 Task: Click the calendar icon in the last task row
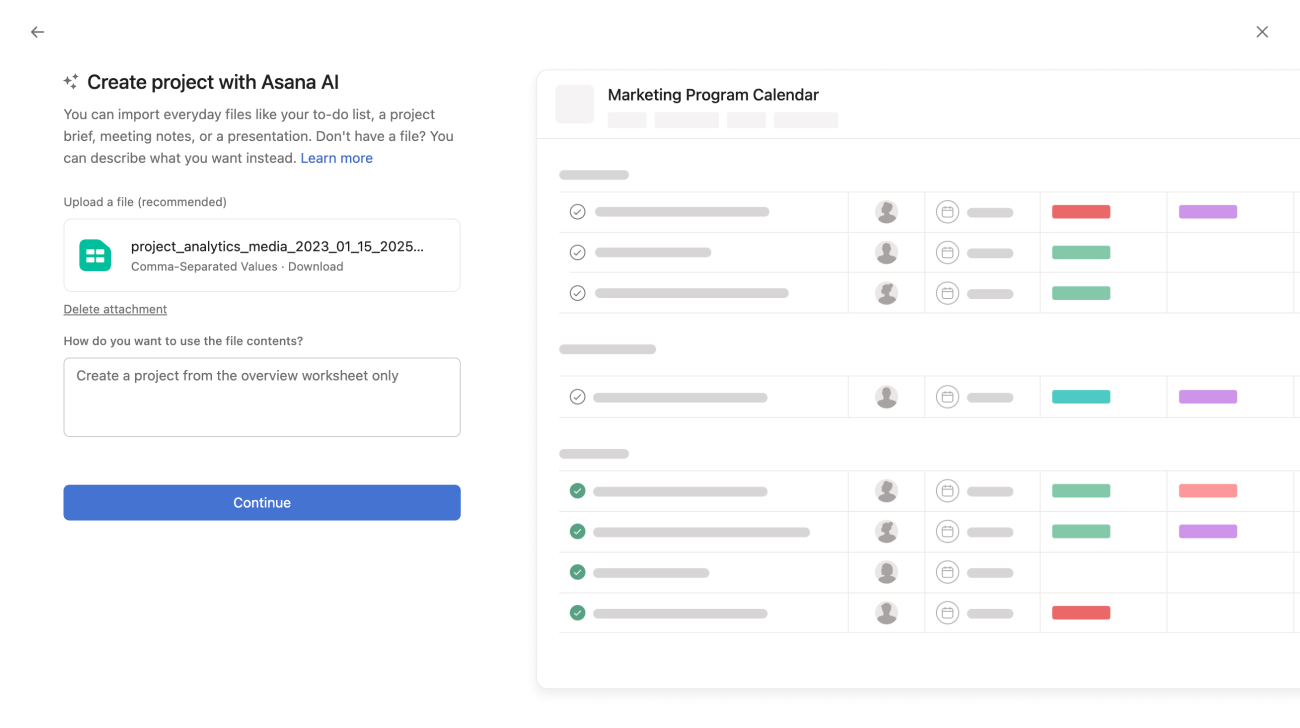[947, 613]
